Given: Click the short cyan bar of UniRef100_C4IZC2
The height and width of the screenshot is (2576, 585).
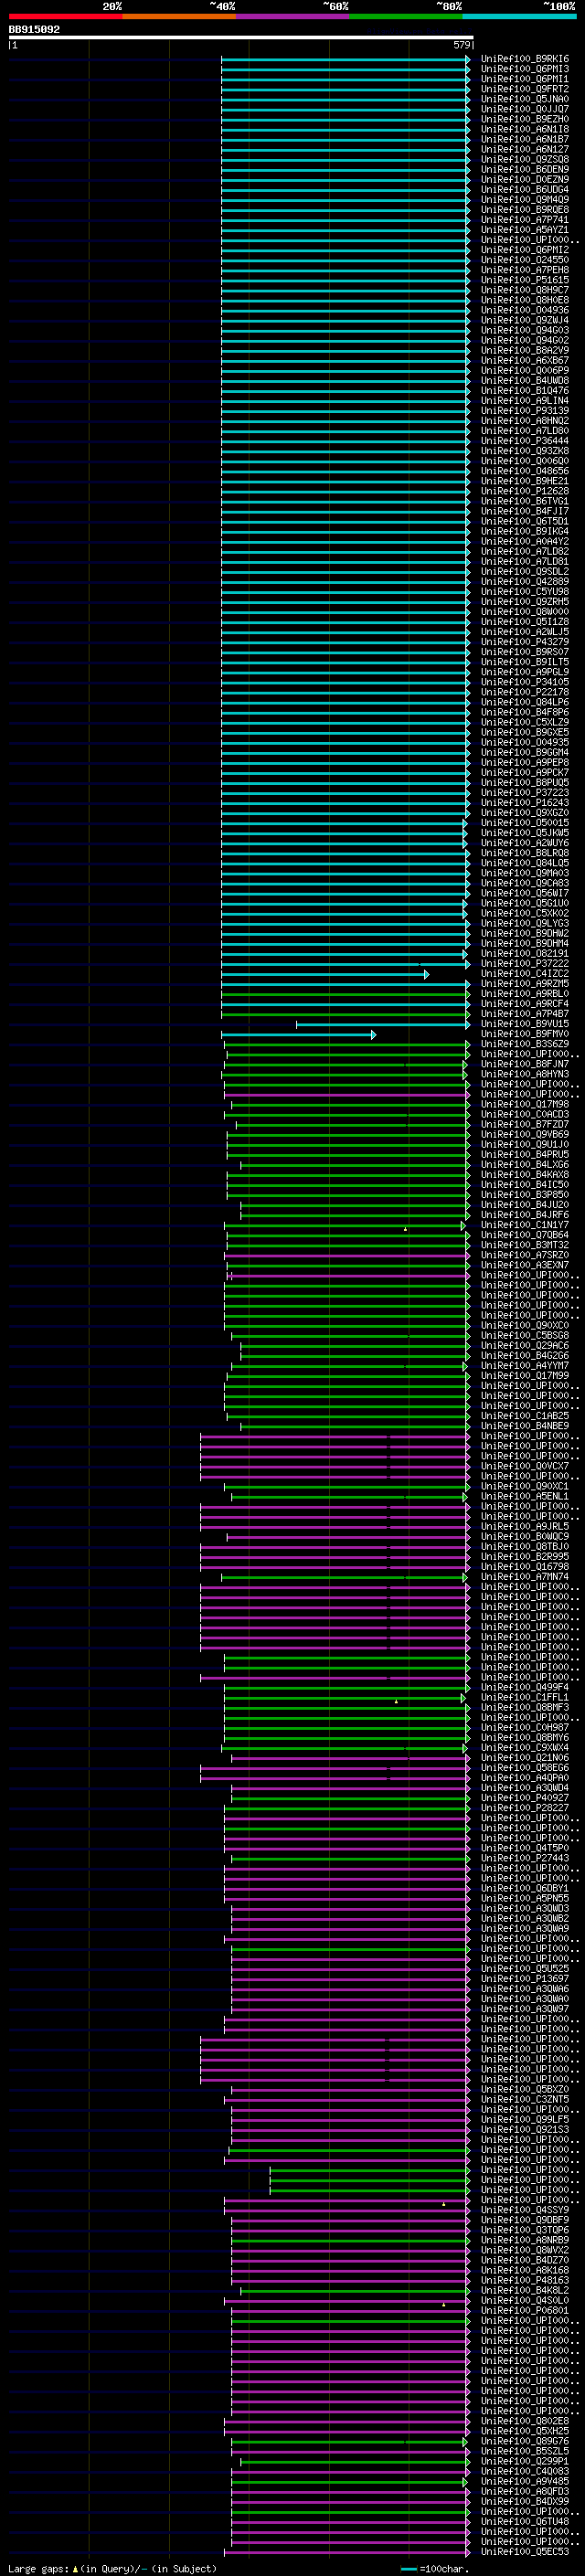Looking at the screenshot, I should [325, 974].
